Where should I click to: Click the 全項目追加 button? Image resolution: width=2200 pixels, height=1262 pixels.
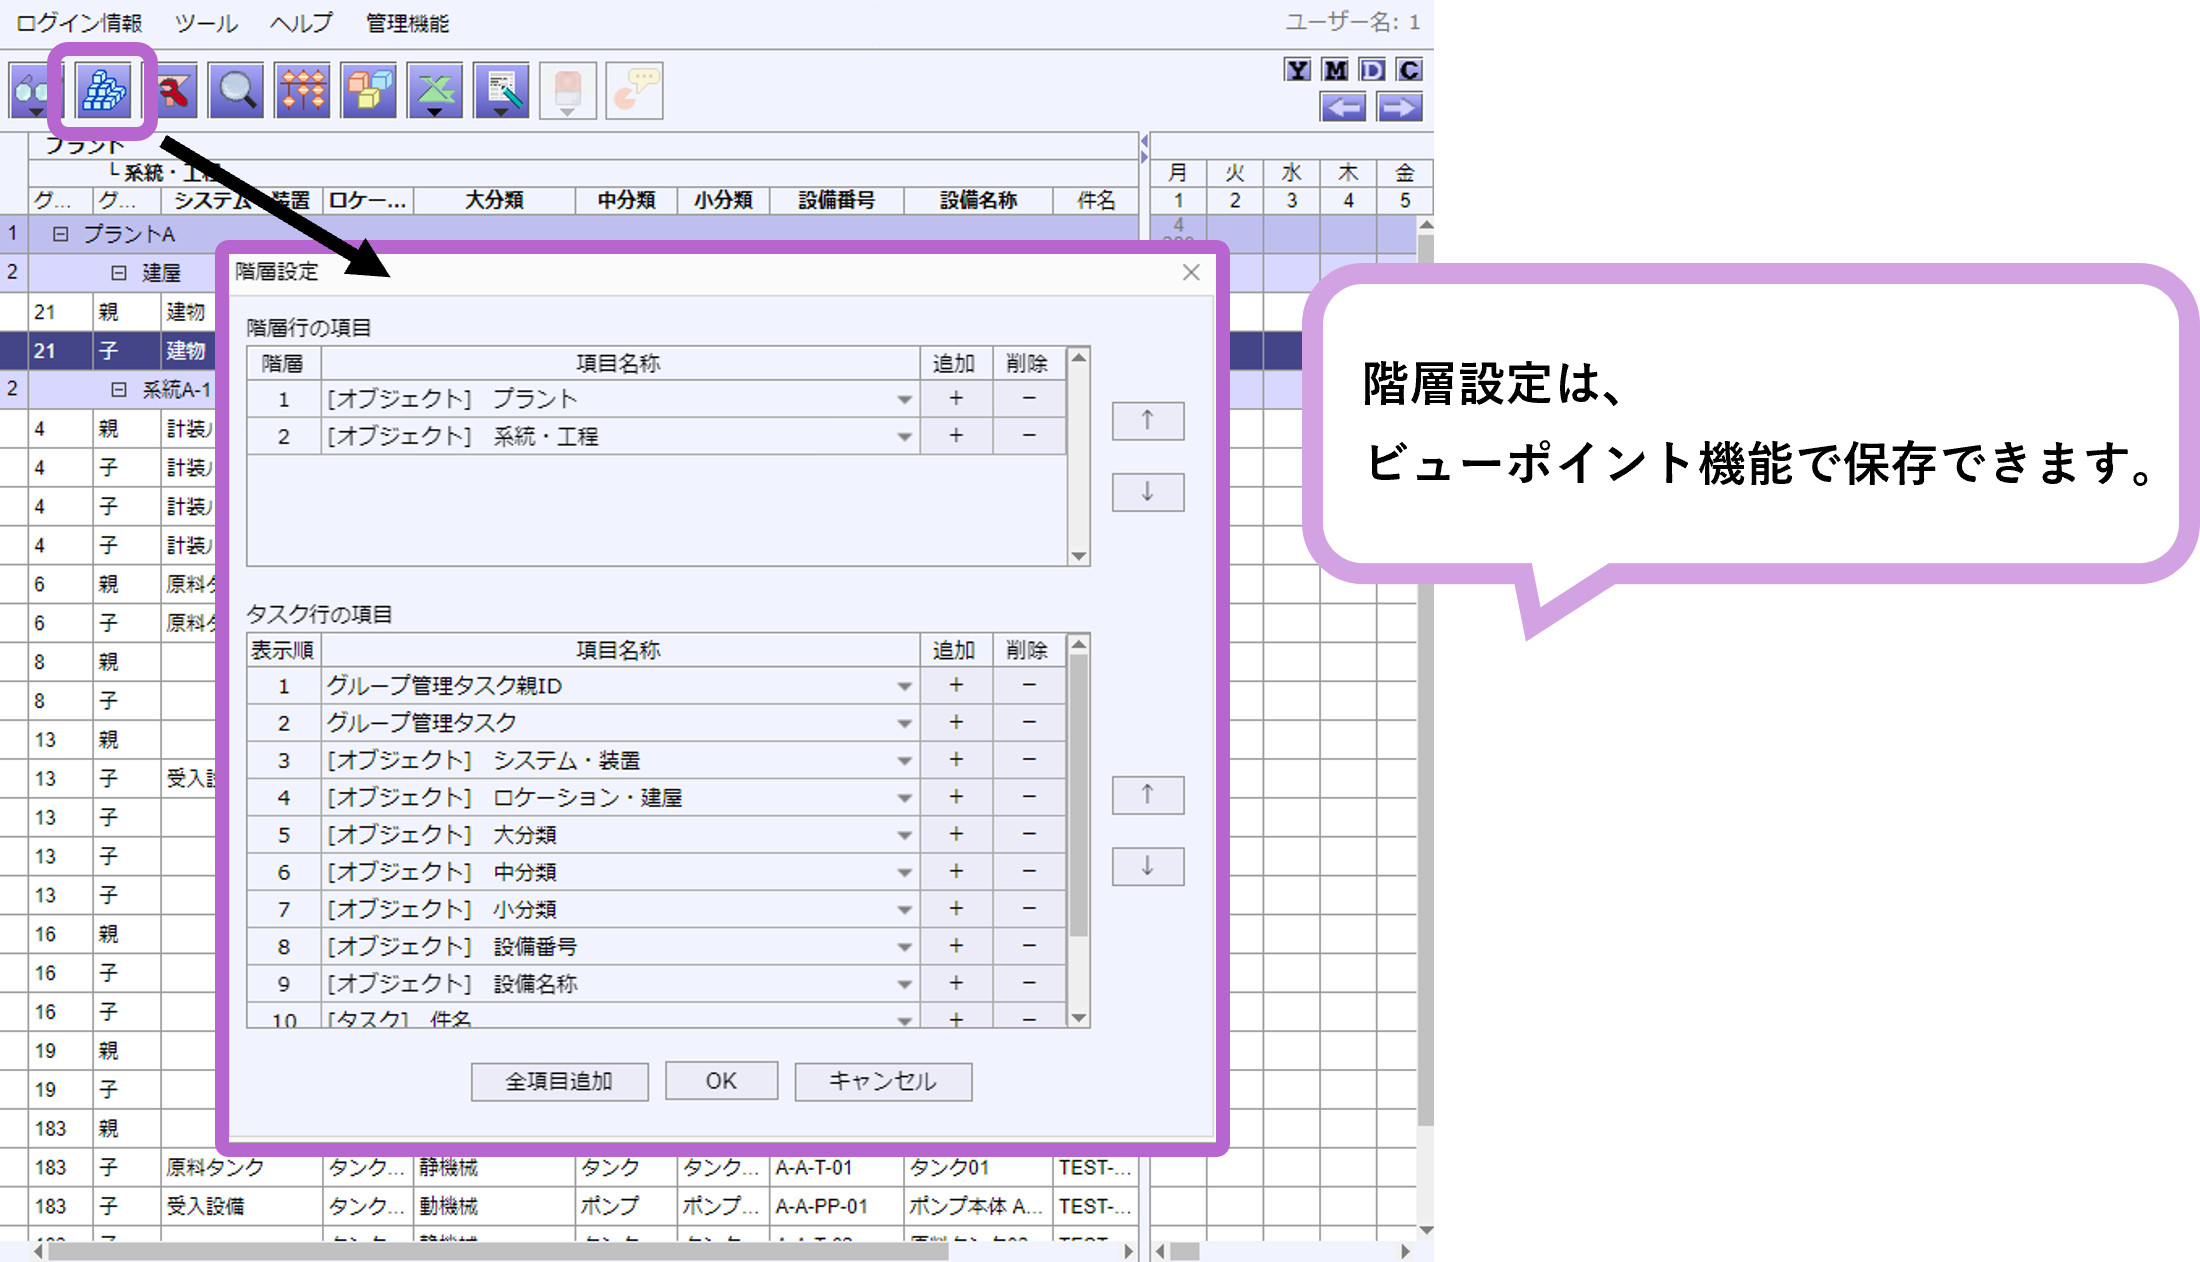point(559,1081)
